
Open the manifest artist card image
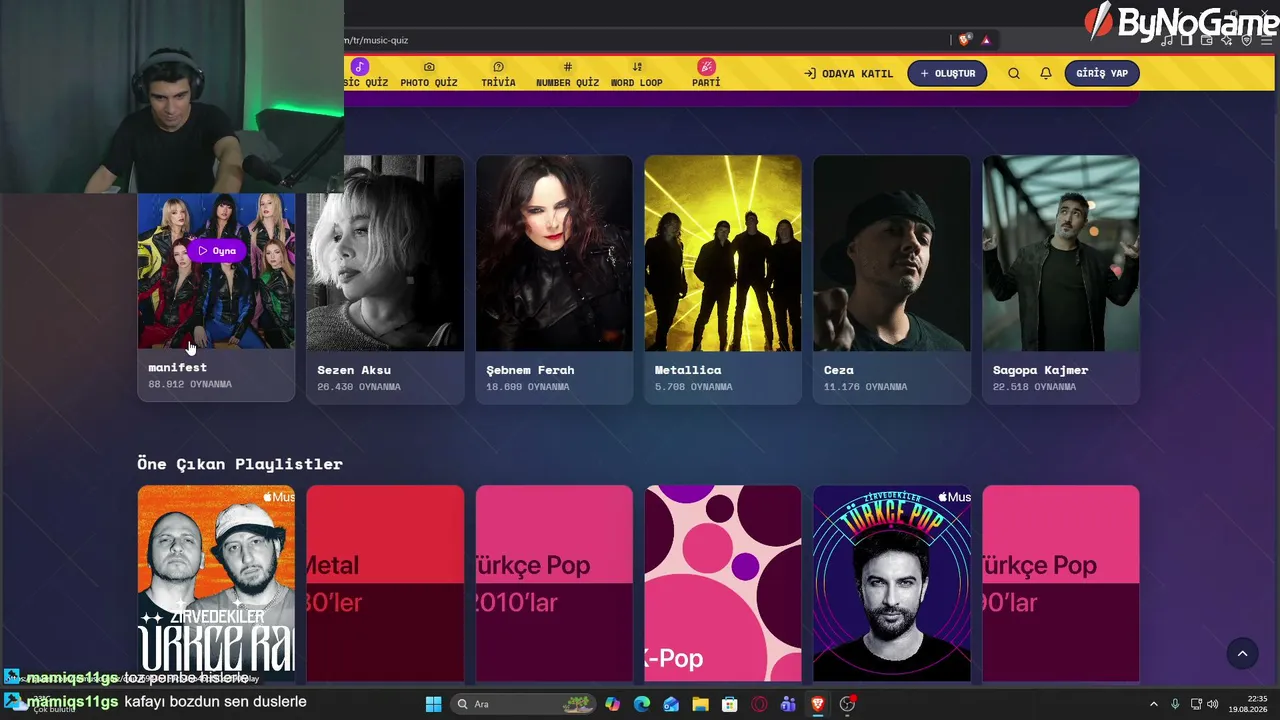coord(216,270)
